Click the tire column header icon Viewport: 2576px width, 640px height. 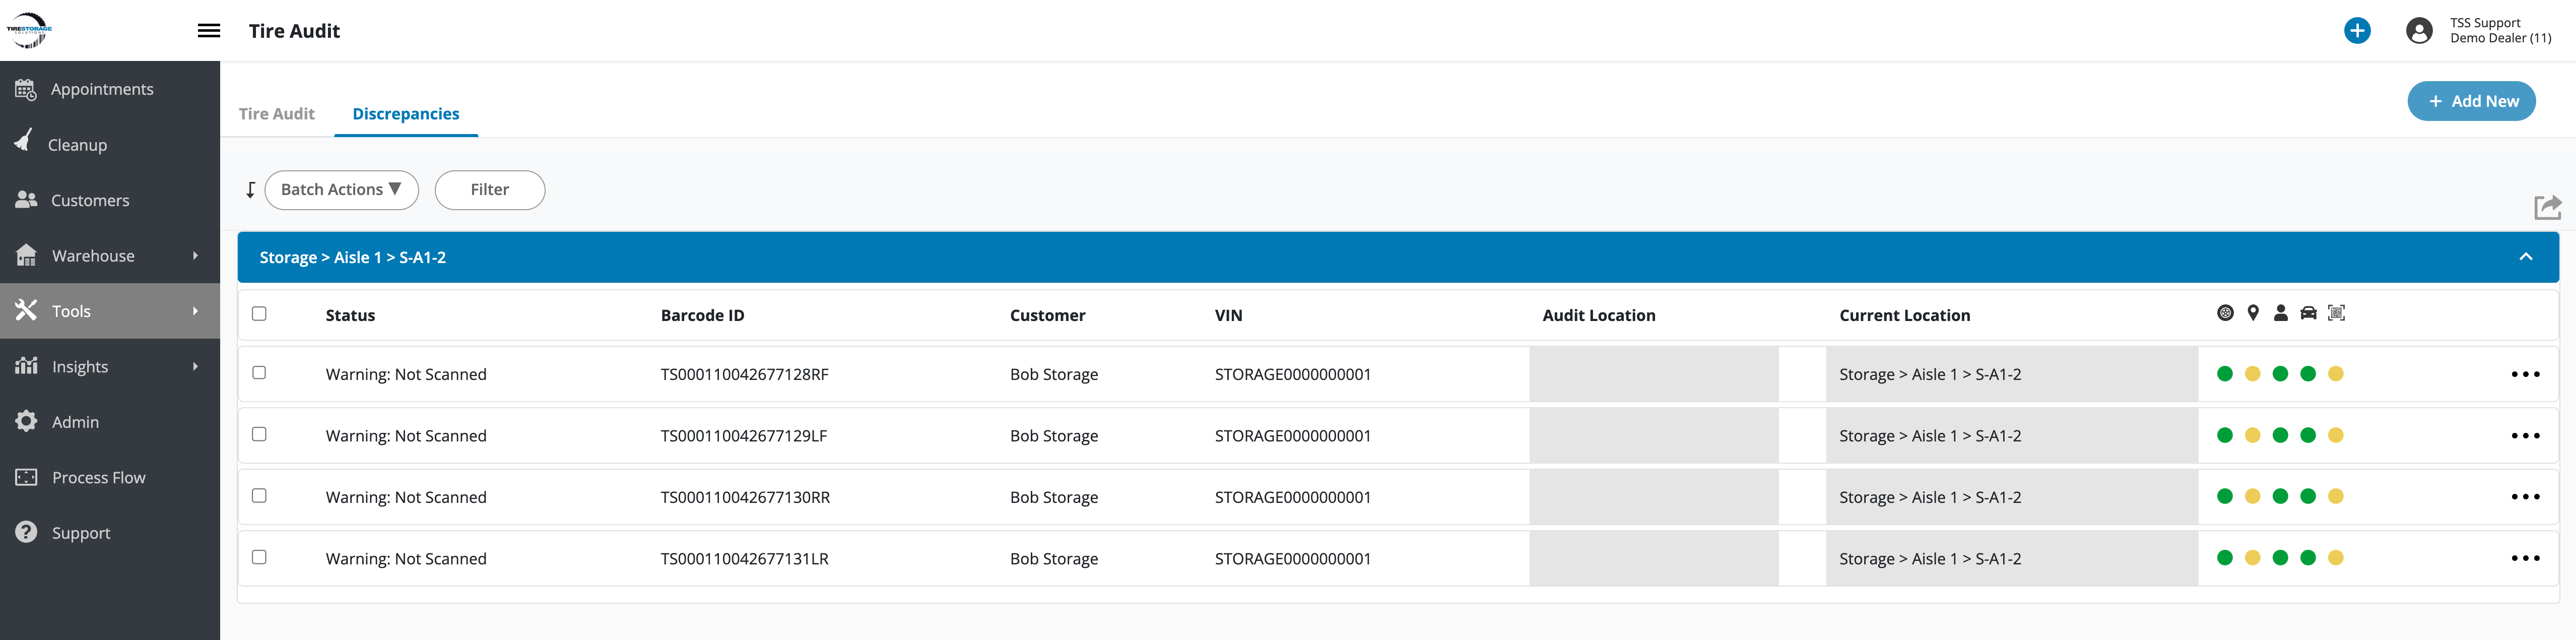click(2225, 313)
